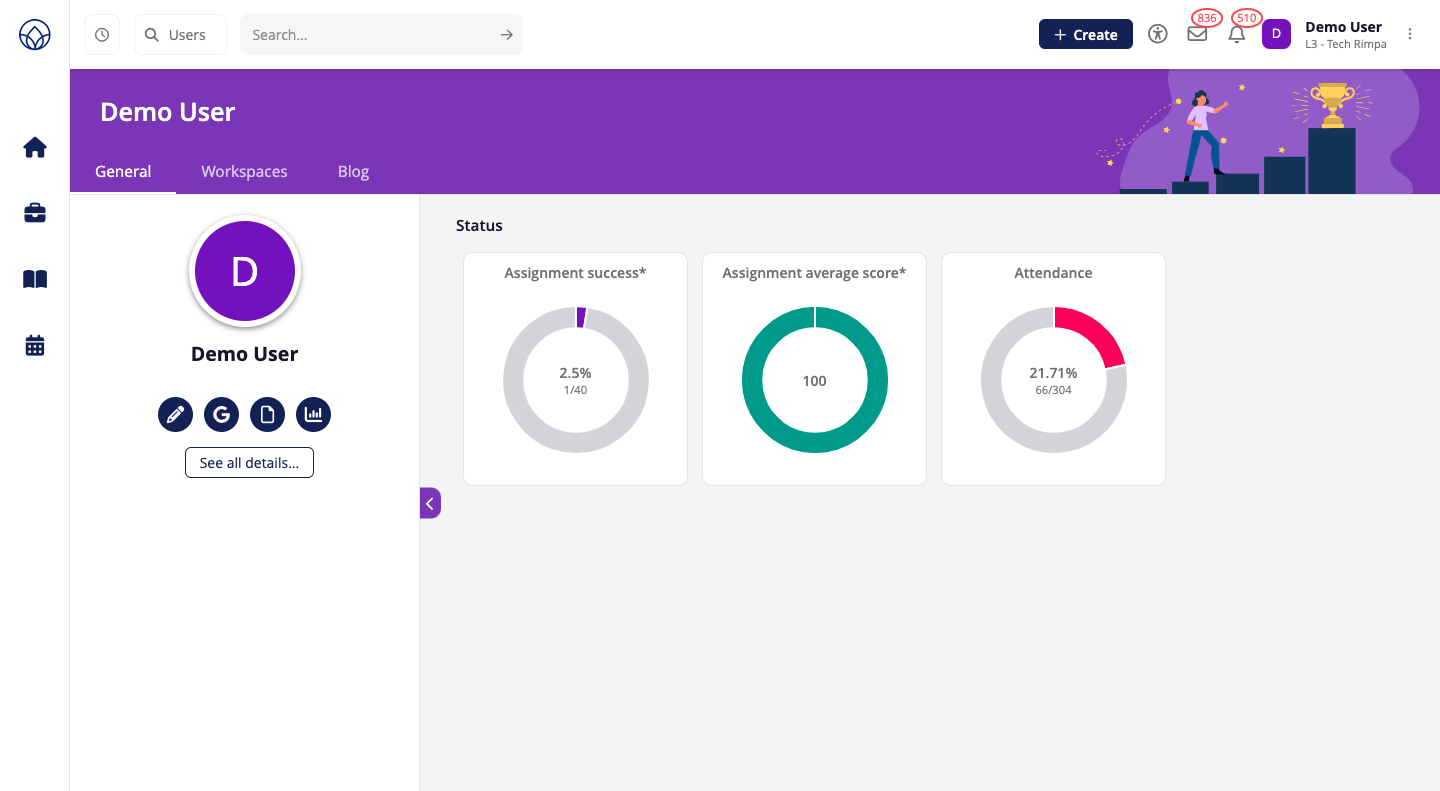Open the recent history clock icon
1440x791 pixels.
tap(102, 35)
